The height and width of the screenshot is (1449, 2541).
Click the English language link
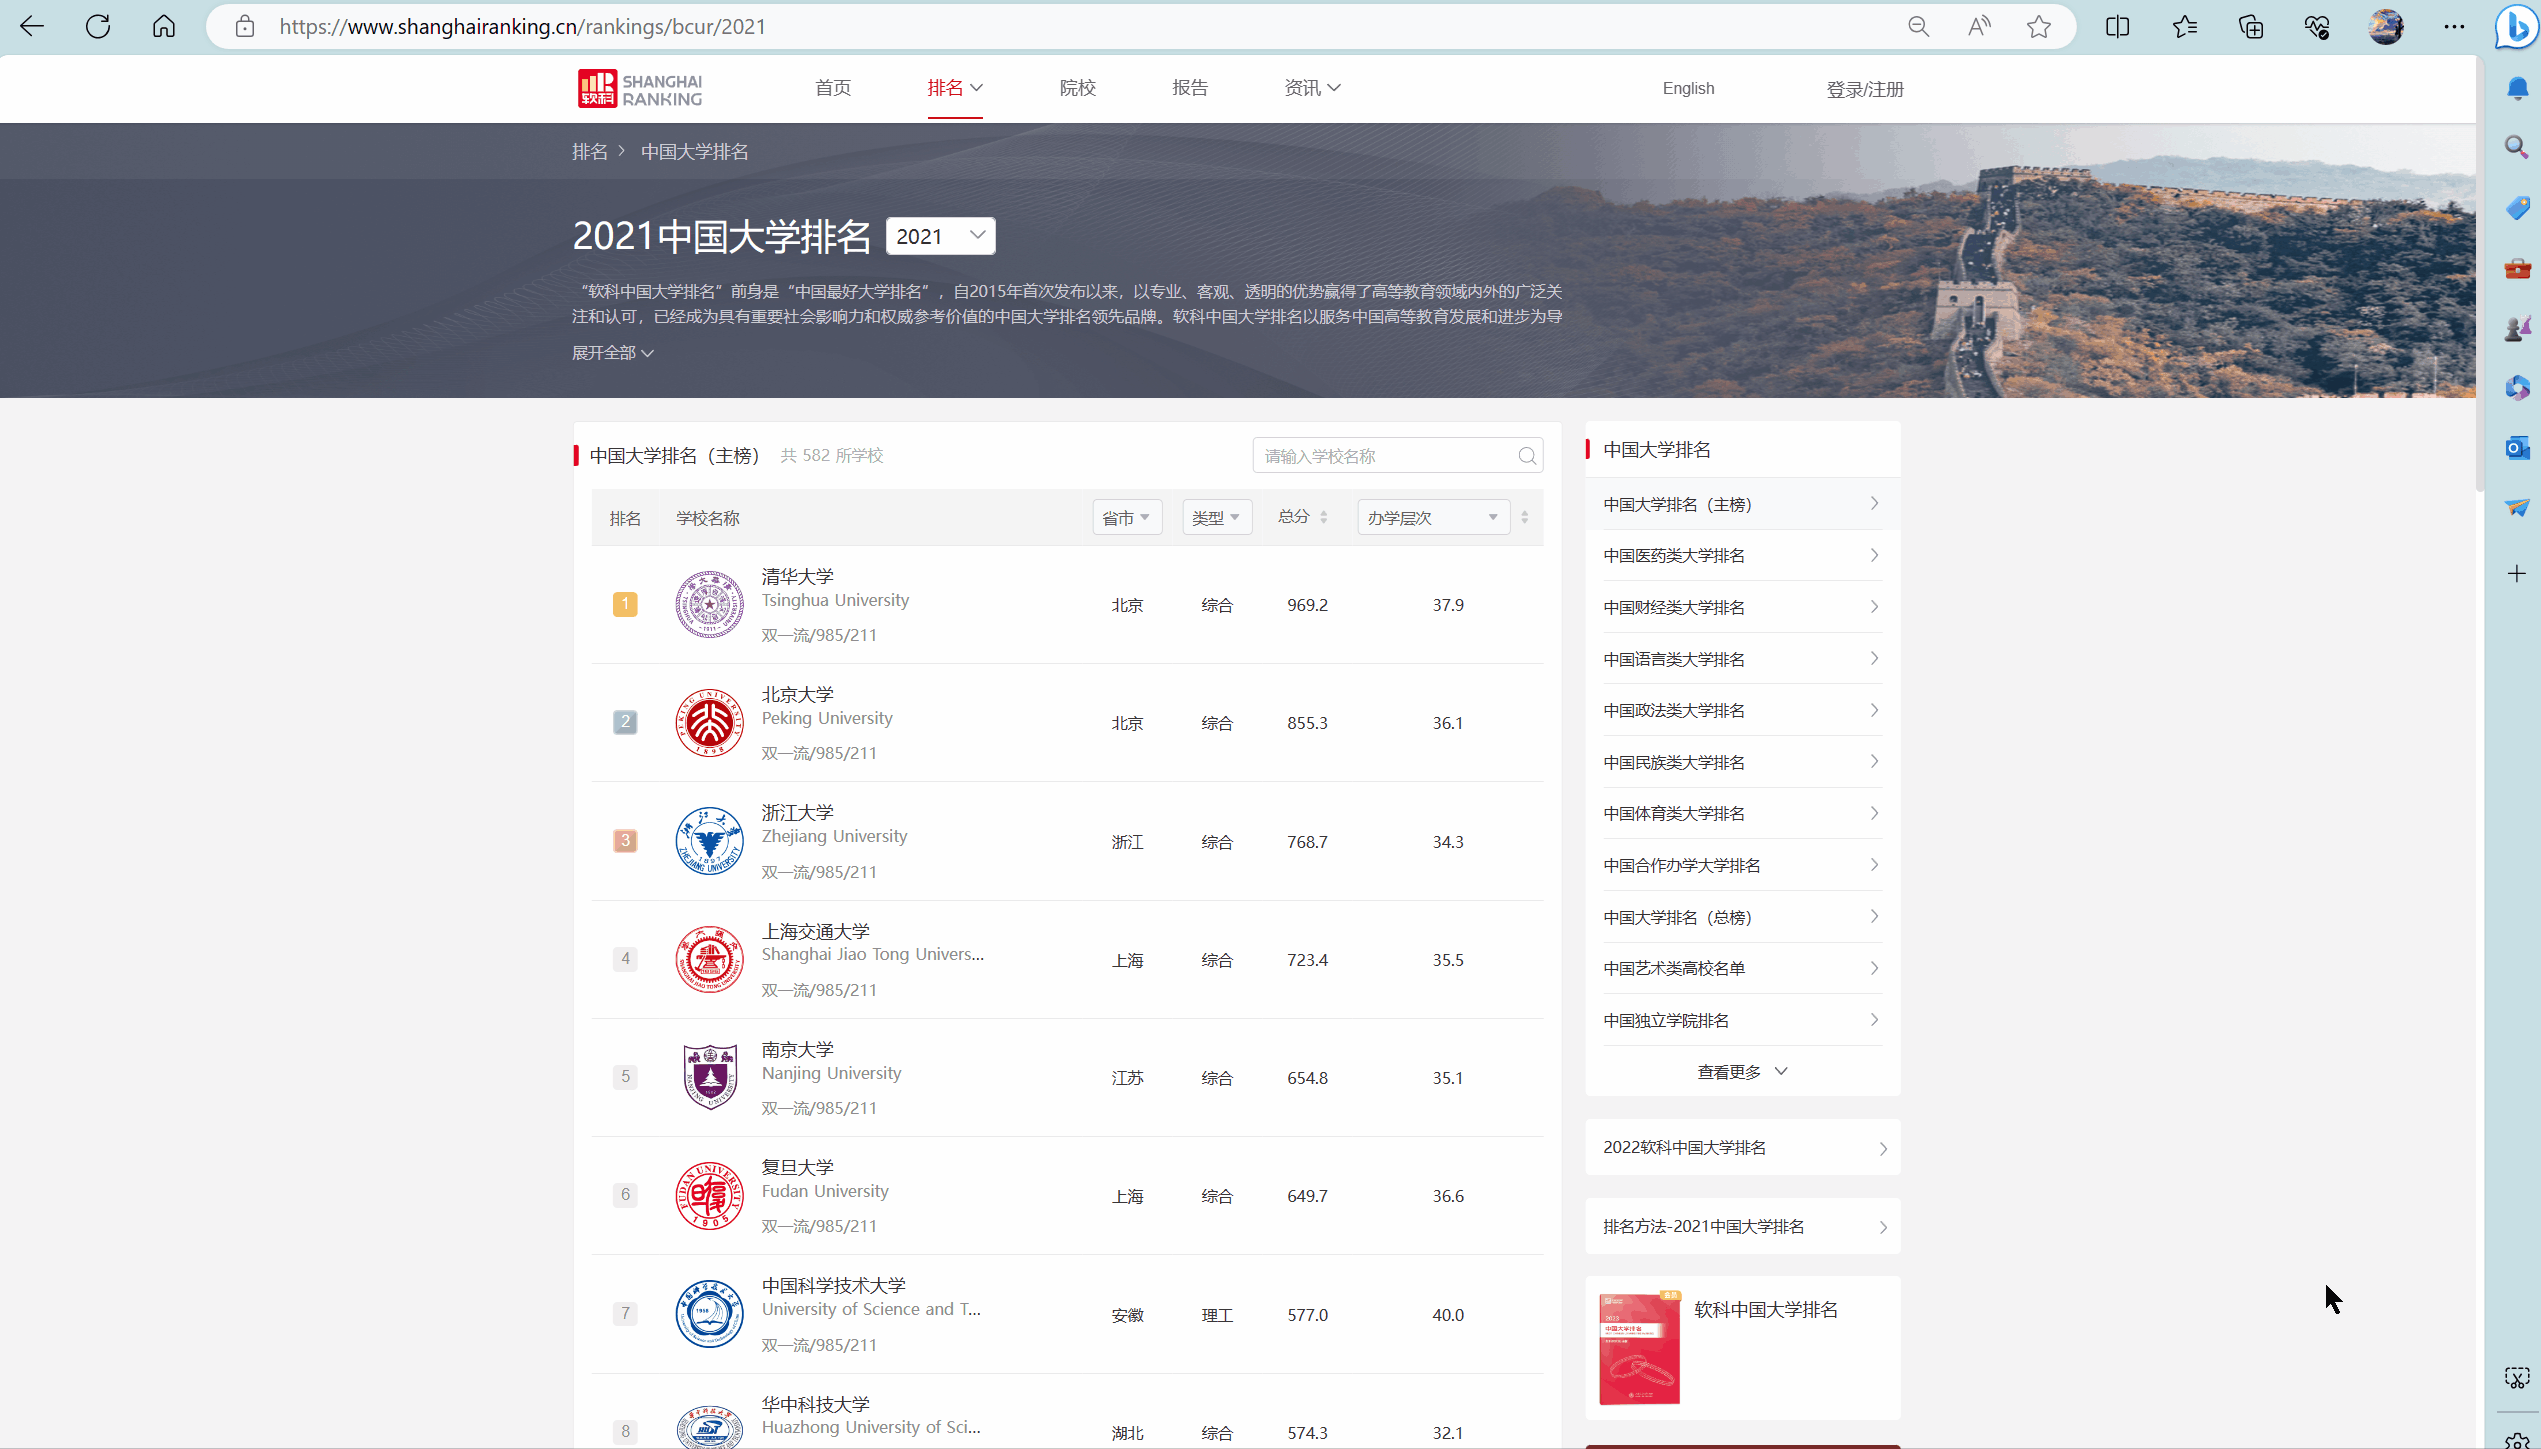[x=1688, y=88]
